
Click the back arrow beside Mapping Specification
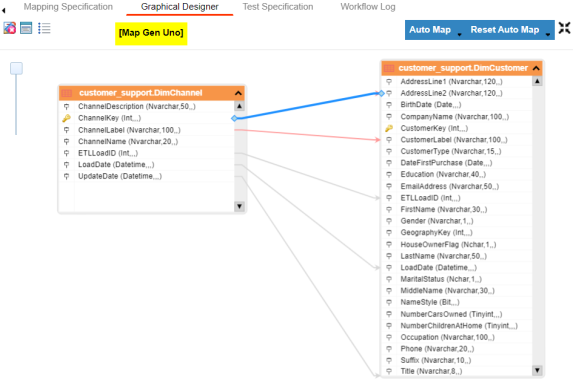click(3, 10)
